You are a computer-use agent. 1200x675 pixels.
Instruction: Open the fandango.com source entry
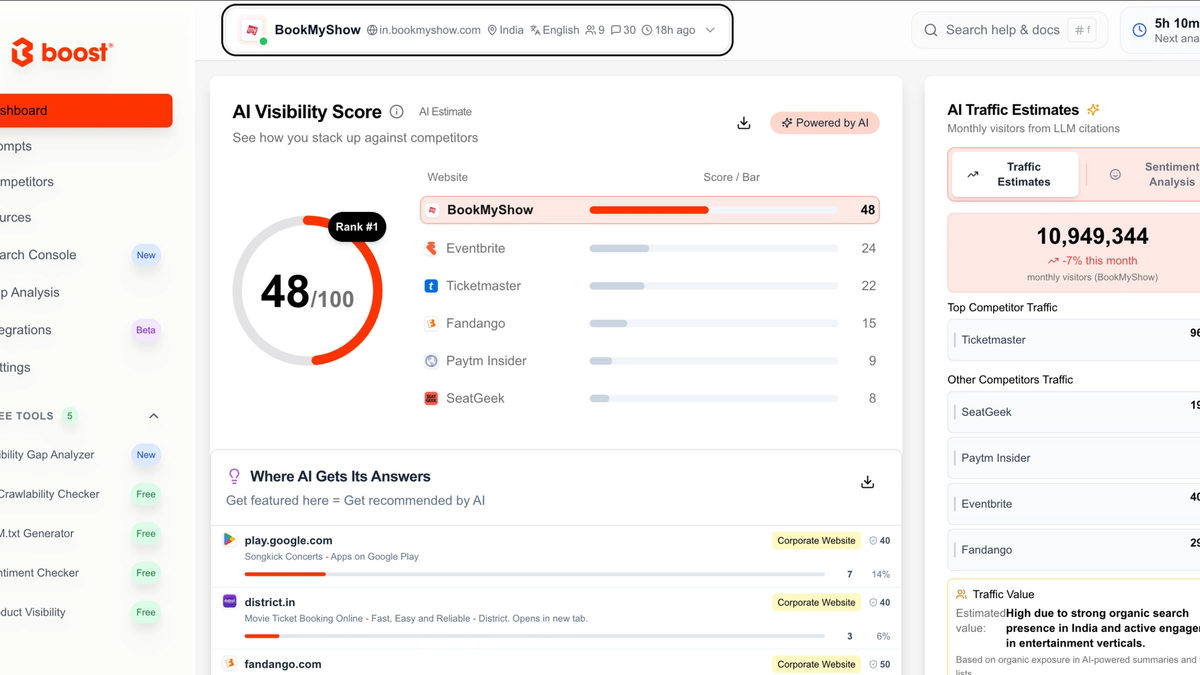click(556, 663)
